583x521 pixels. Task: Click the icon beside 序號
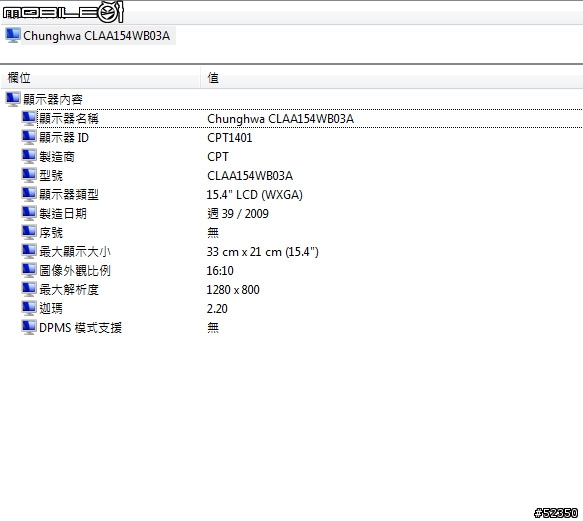tap(29, 232)
